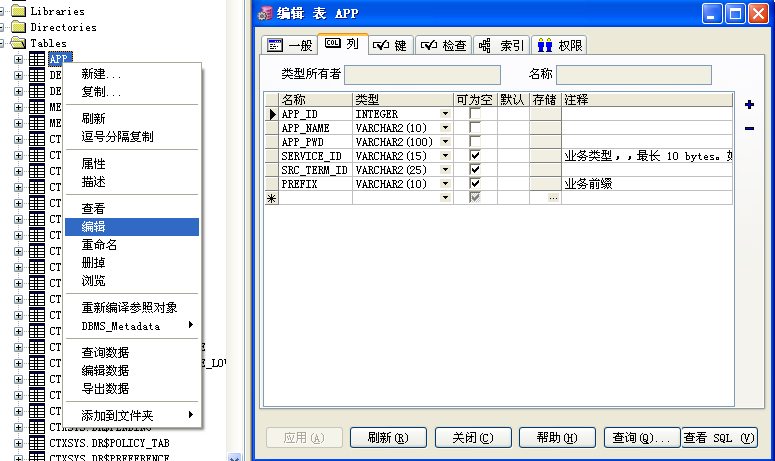This screenshot has width=775, height=461.
Task: Expand the CTXSYS.DR$POLICY_TAB node
Action: [18, 443]
